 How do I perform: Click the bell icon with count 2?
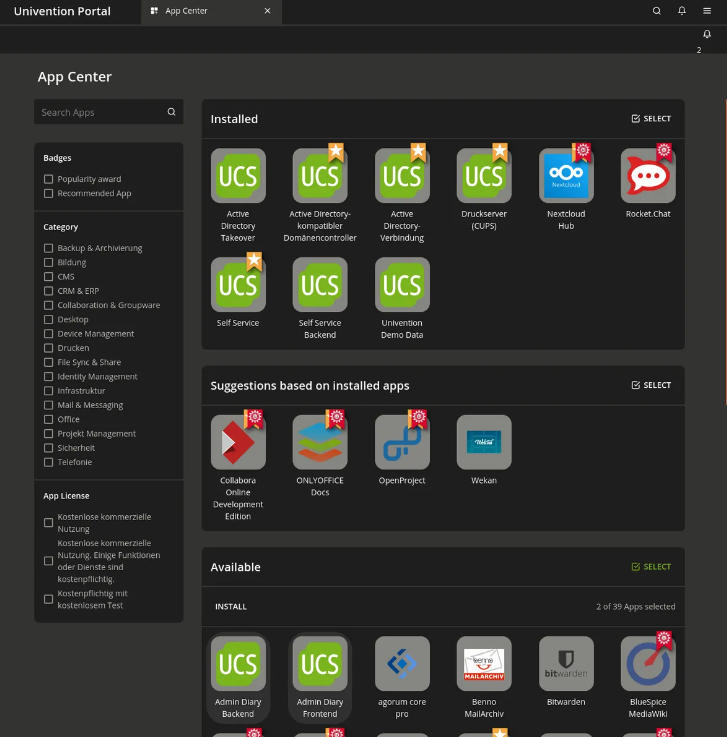(x=706, y=34)
